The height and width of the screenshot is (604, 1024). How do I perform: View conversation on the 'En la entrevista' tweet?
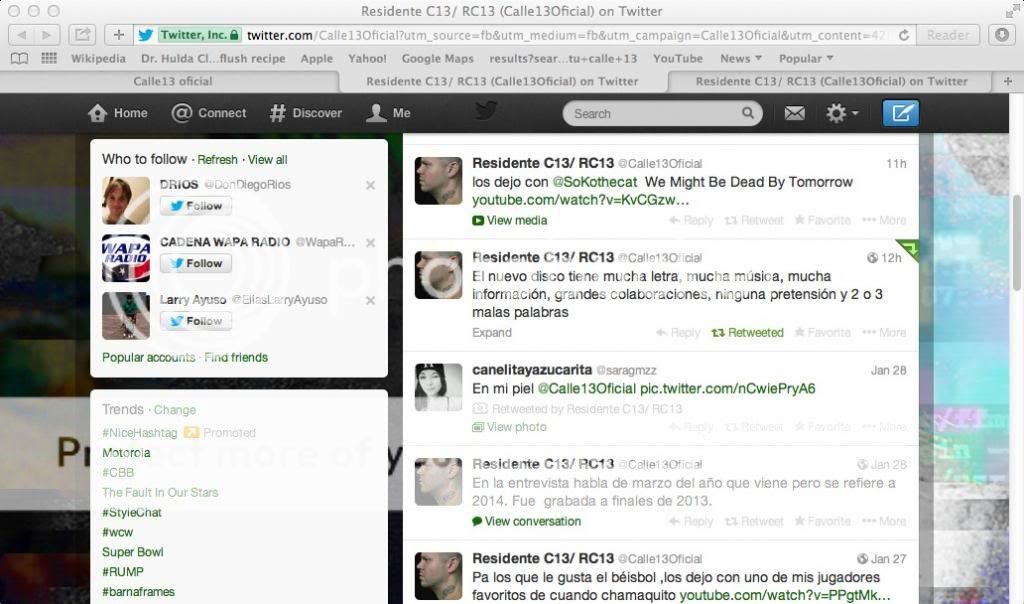[526, 522]
